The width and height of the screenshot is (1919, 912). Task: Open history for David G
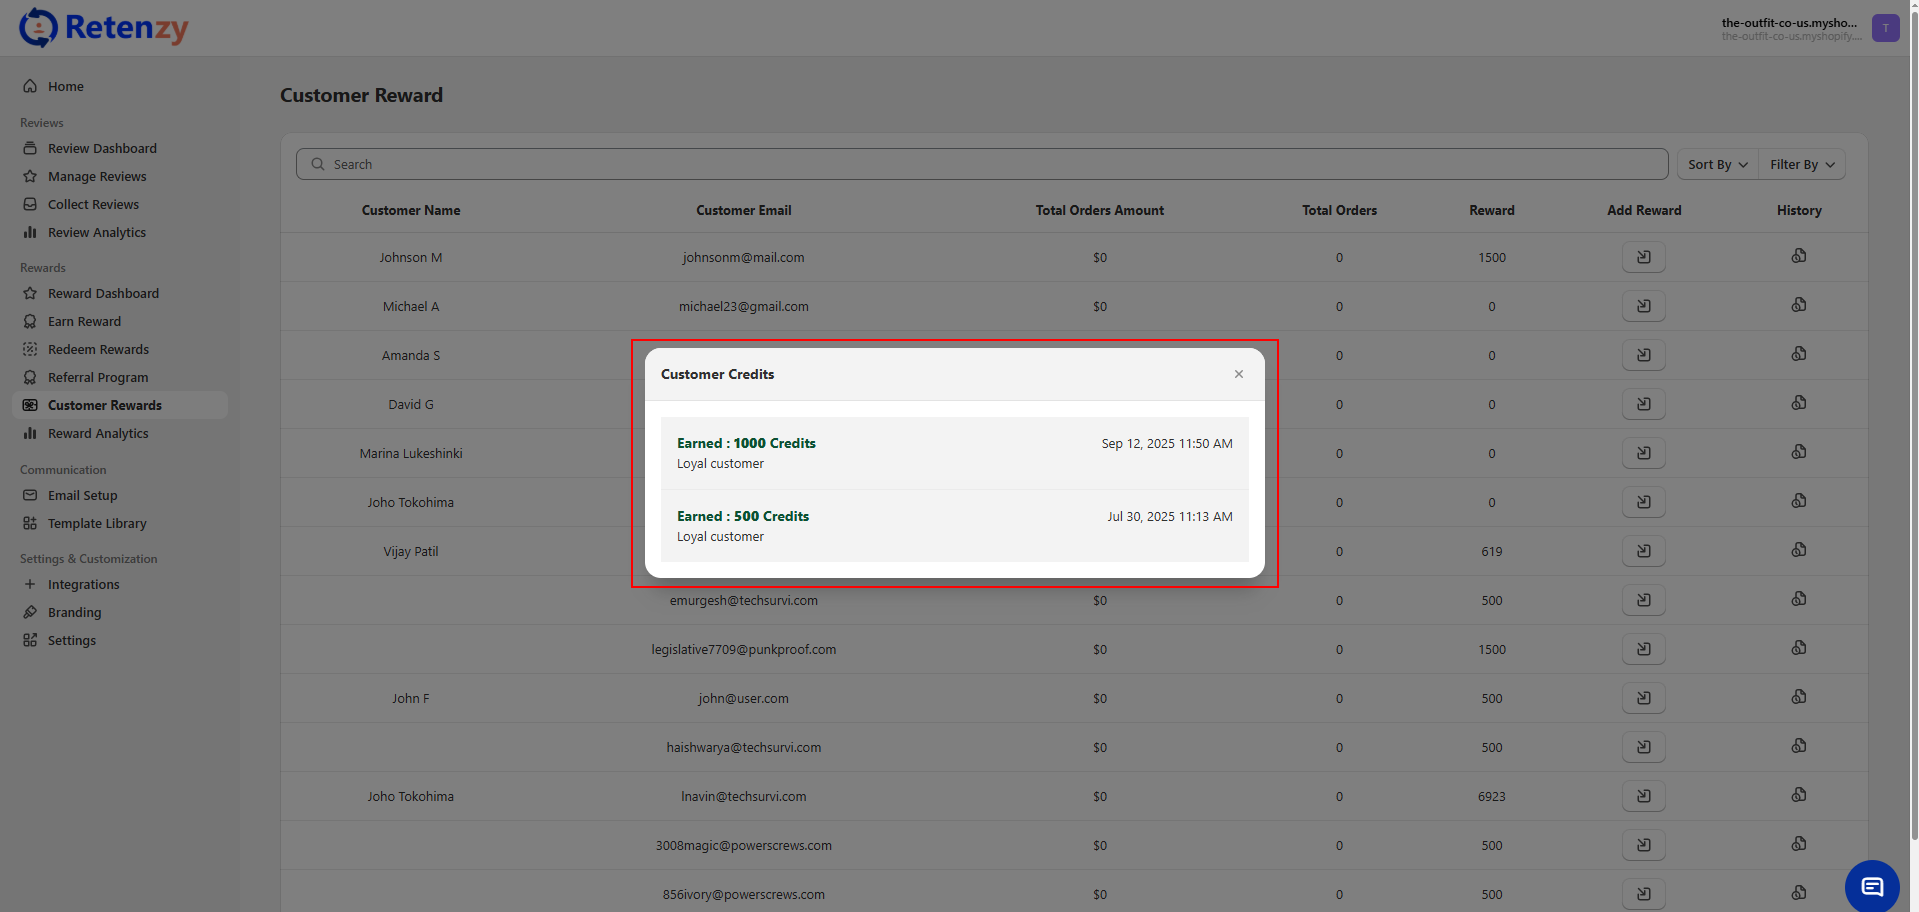tap(1798, 403)
